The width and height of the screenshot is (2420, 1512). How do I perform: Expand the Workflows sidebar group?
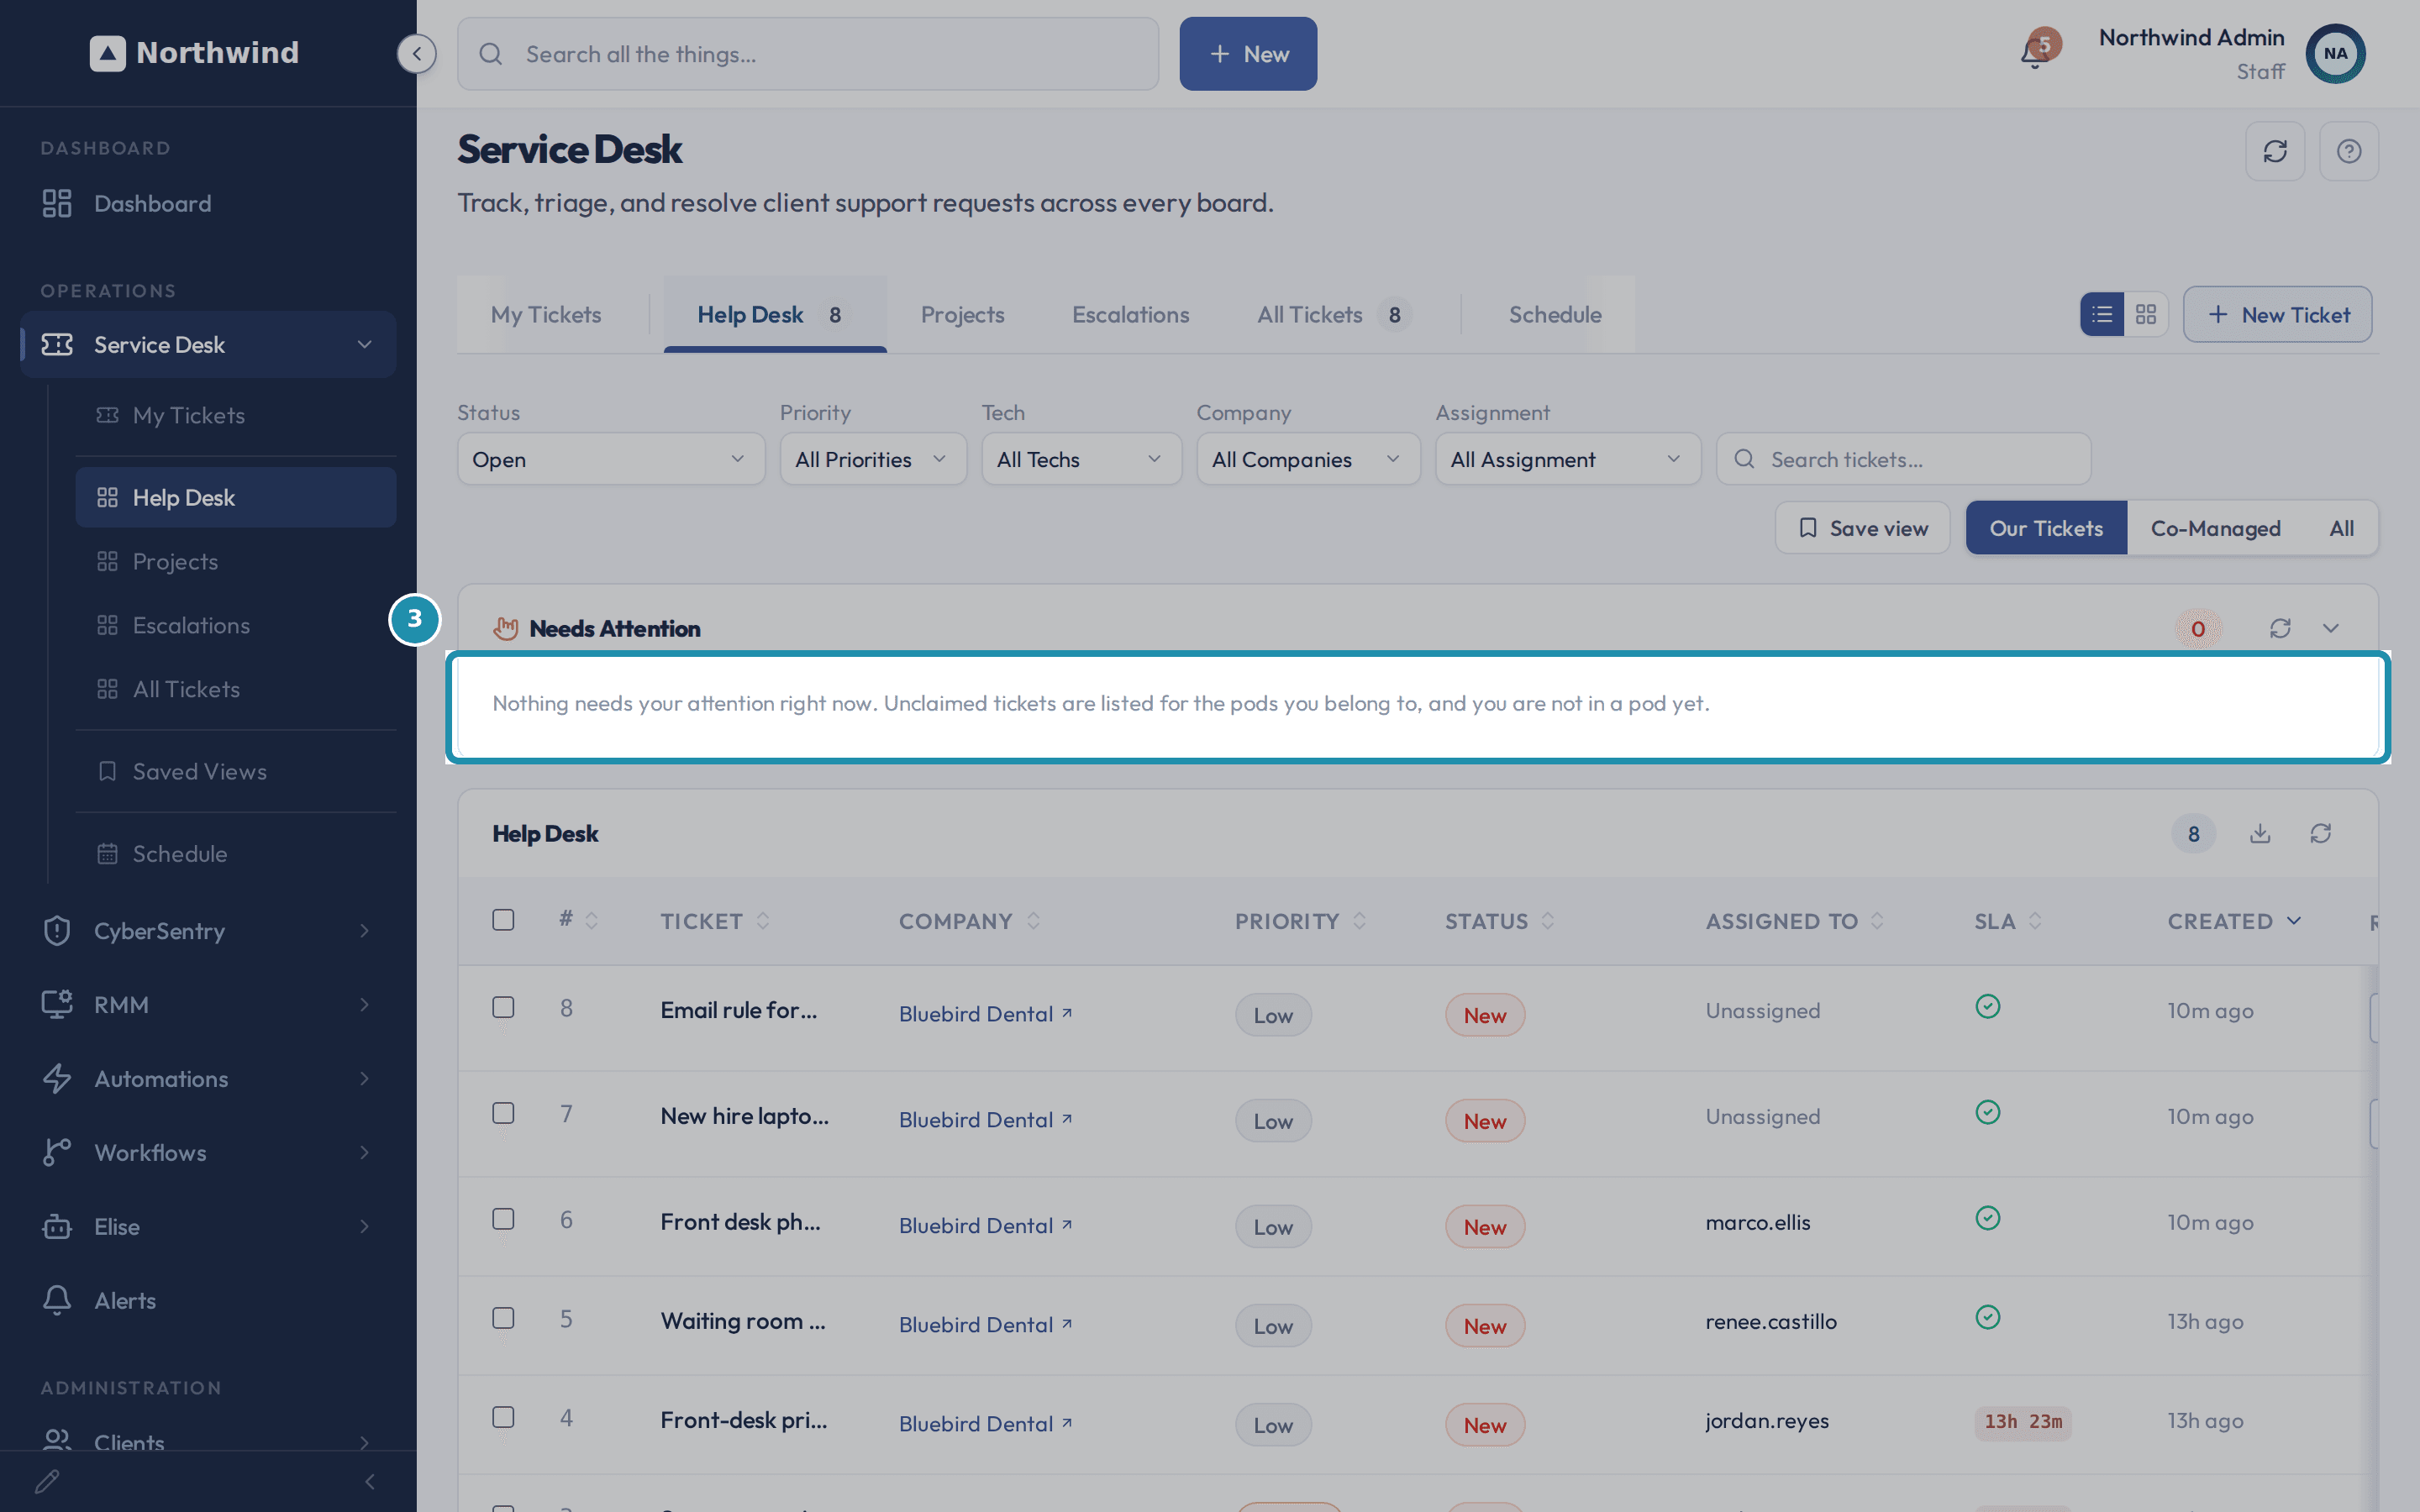(364, 1152)
